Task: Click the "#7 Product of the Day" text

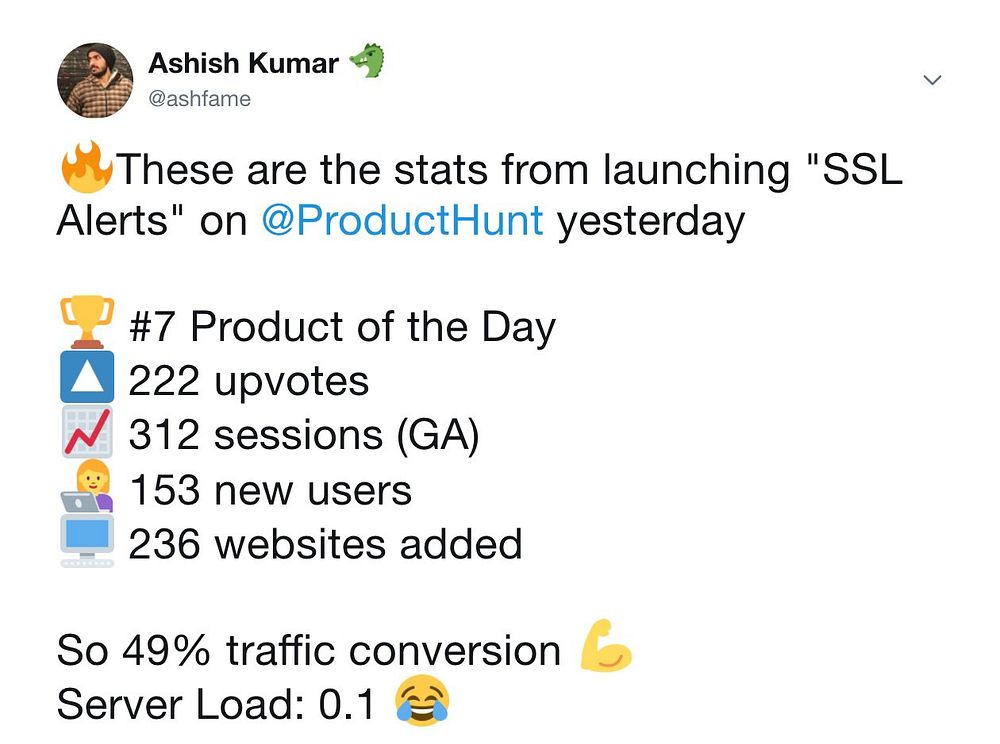Action: (342, 327)
